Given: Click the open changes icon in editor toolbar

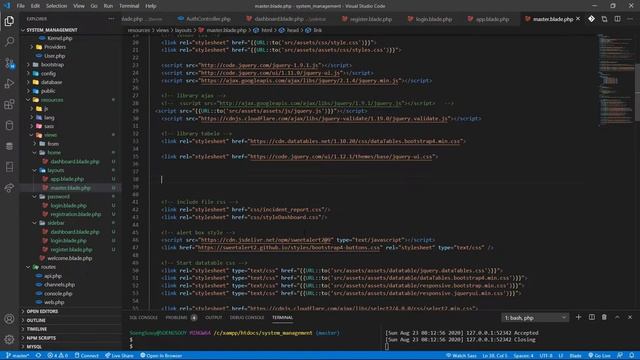Looking at the screenshot, I should (x=604, y=19).
